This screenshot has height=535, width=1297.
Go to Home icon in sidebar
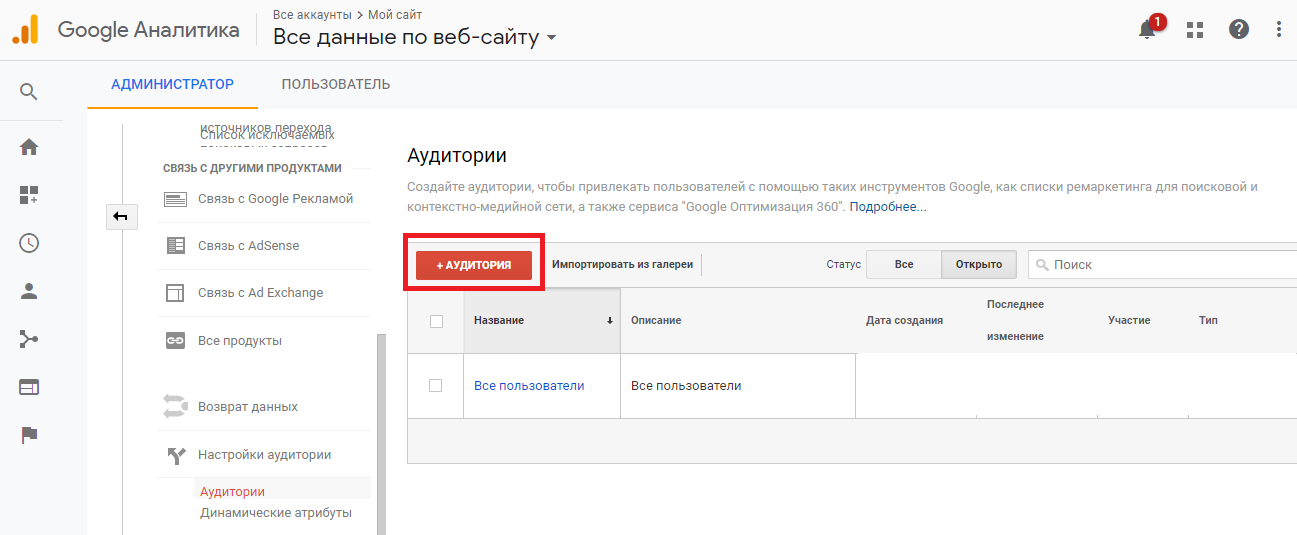[29, 147]
